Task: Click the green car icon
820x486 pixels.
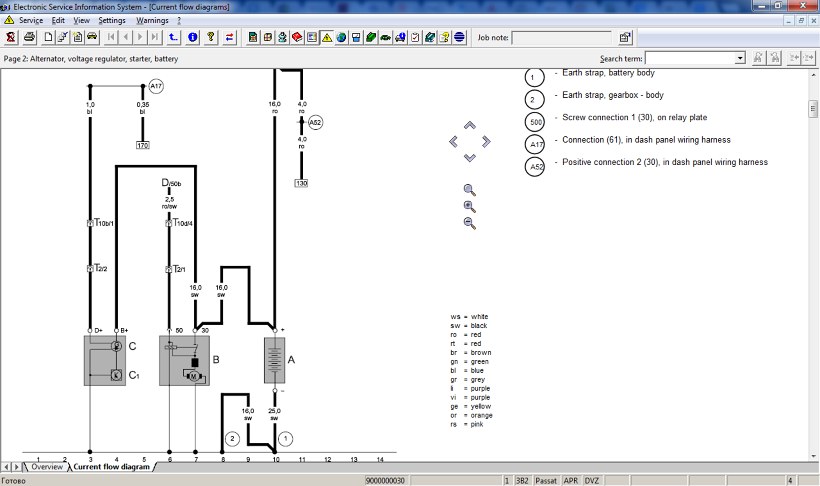Action: click(385, 37)
